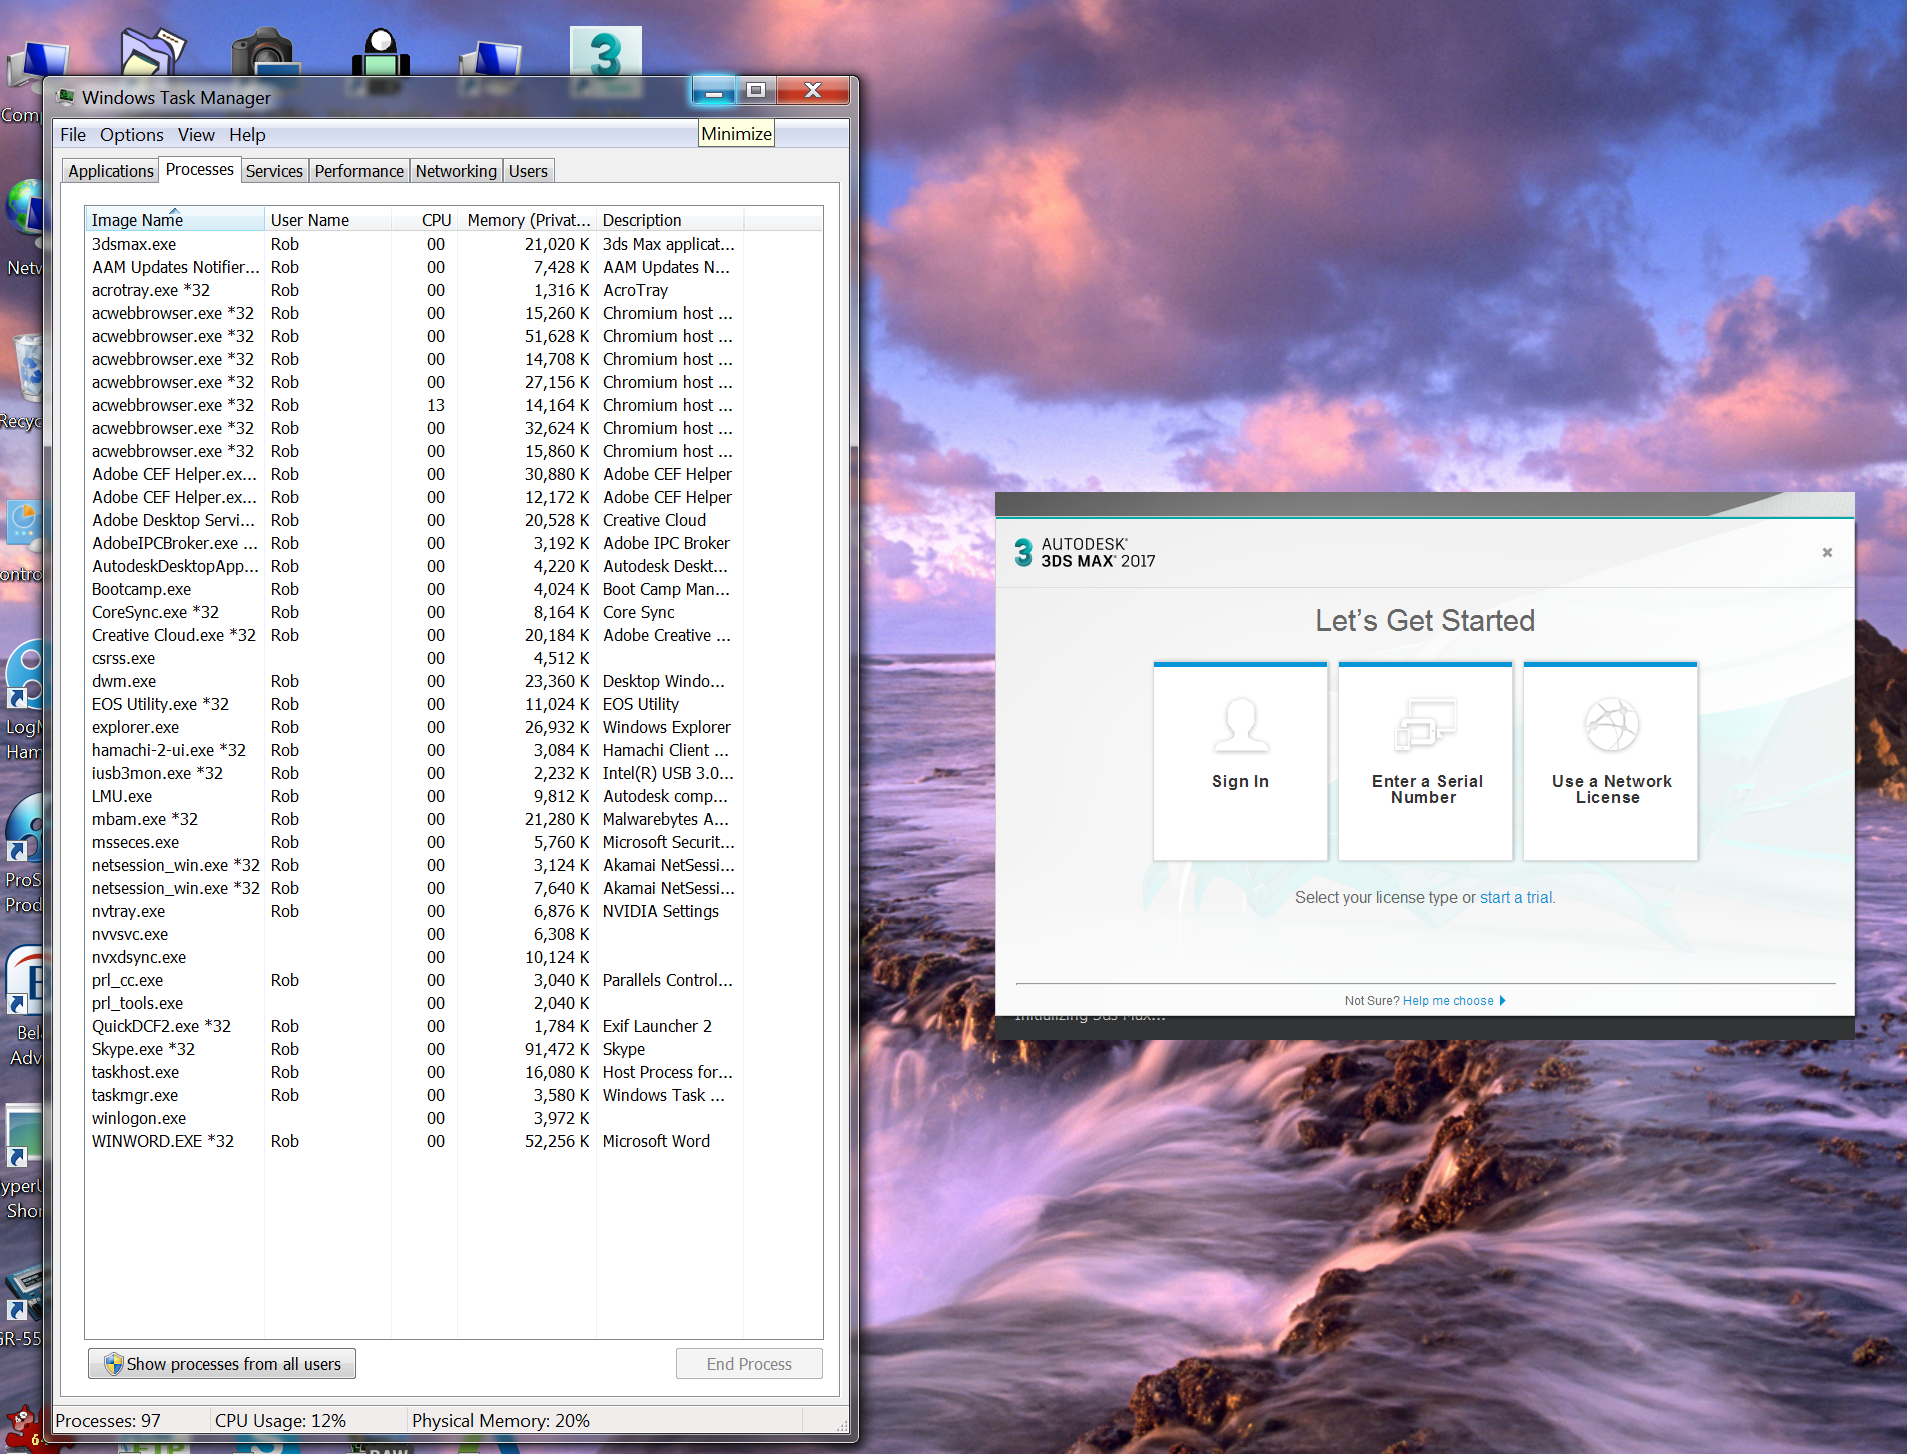This screenshot has height=1454, width=1907.
Task: Click the Help me choose arrow
Action: (x=1502, y=1001)
